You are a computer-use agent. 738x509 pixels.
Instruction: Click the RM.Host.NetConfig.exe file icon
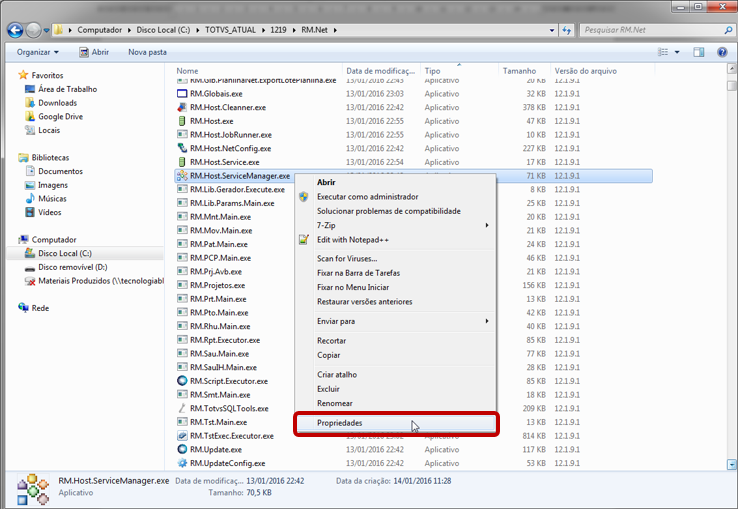click(182, 148)
